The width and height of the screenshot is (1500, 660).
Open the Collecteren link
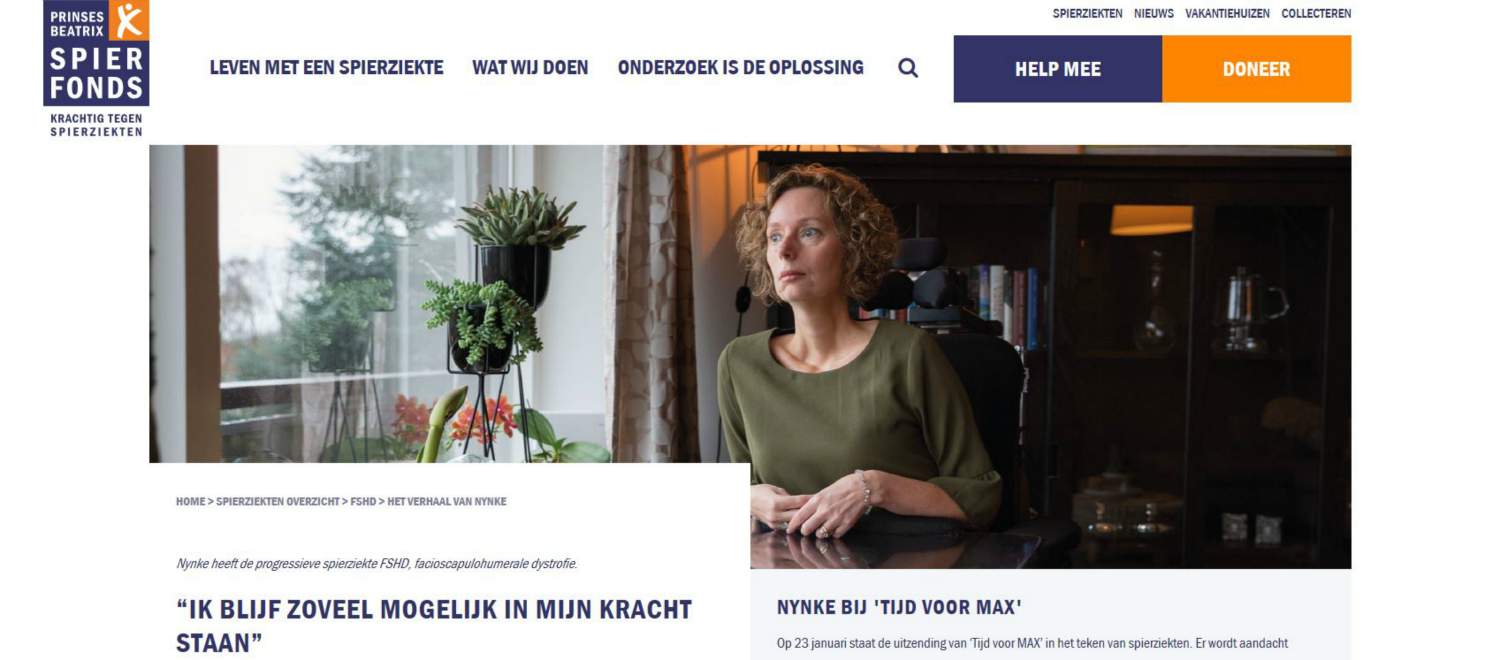1316,14
